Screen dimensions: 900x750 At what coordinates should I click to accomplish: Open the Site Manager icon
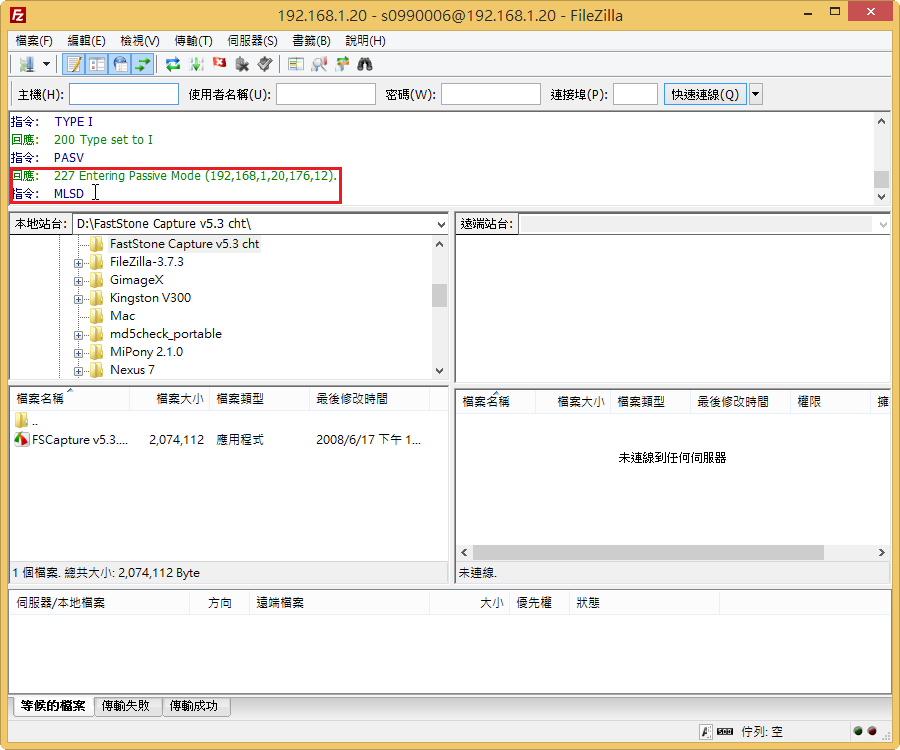(x=26, y=64)
